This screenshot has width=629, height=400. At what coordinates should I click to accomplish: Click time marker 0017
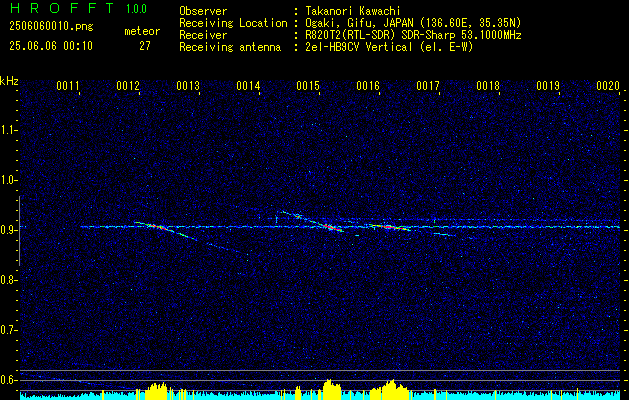tap(428, 86)
